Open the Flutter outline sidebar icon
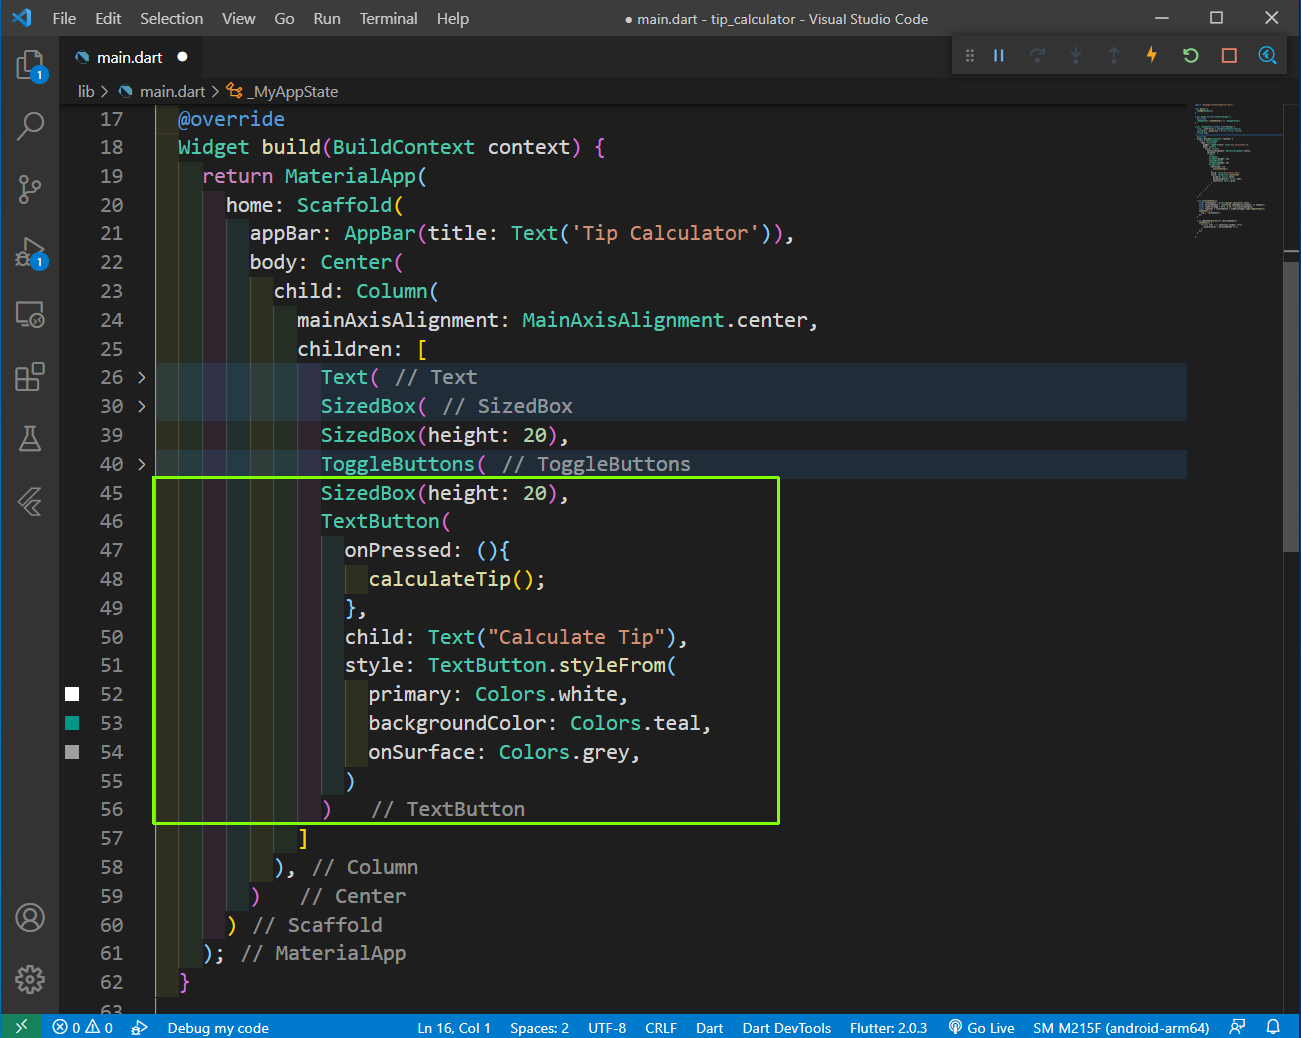Viewport: 1301px width, 1038px height. pos(30,501)
